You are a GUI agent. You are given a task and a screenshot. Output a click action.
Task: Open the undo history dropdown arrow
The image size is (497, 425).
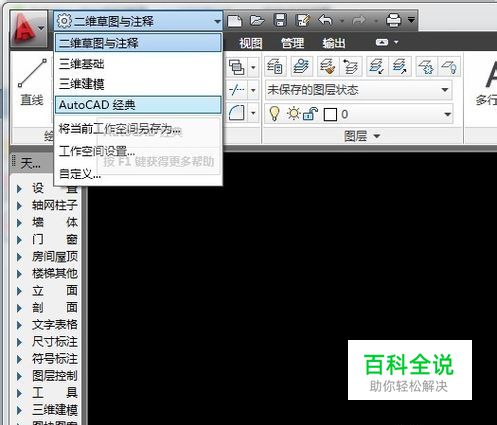(342, 21)
